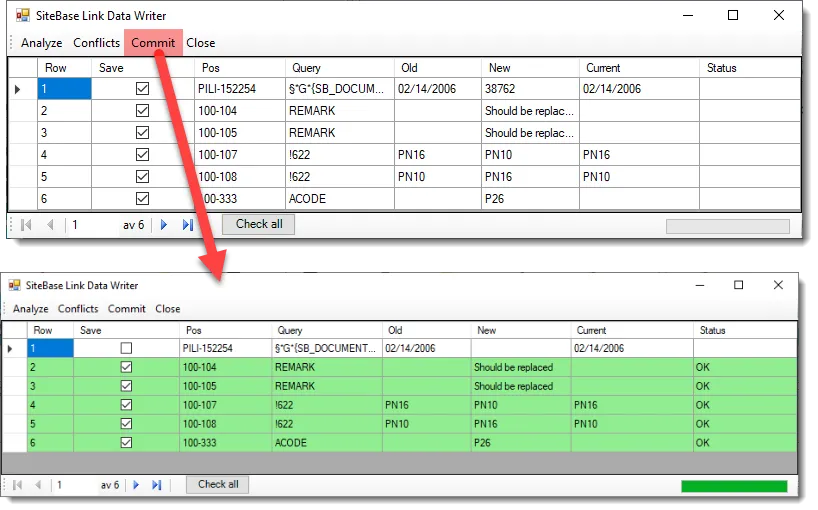
Task: Uncheck Save for 100-107 in upper window
Action: 142,154
